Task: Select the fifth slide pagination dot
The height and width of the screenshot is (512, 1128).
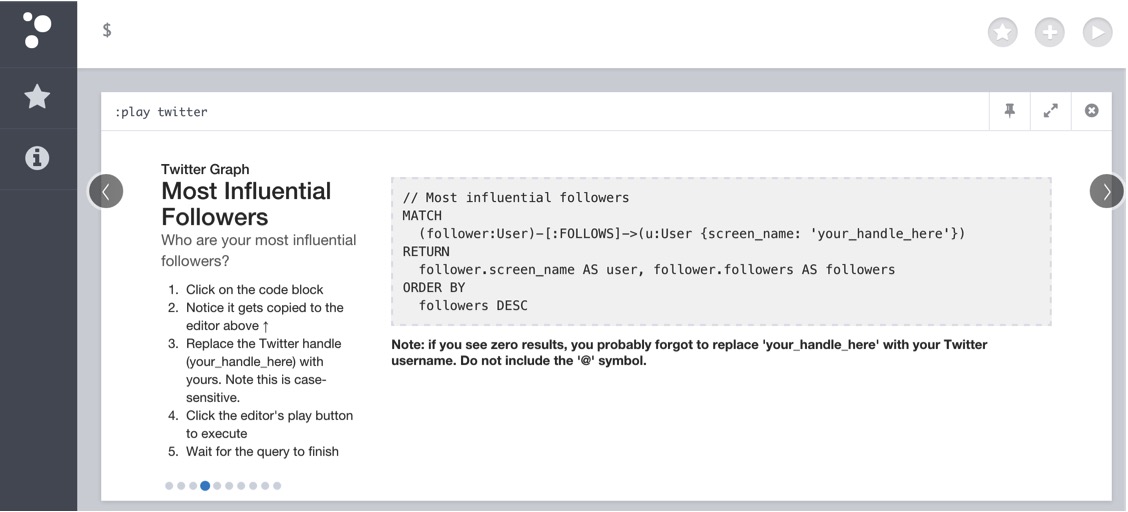Action: pyautogui.click(x=217, y=486)
